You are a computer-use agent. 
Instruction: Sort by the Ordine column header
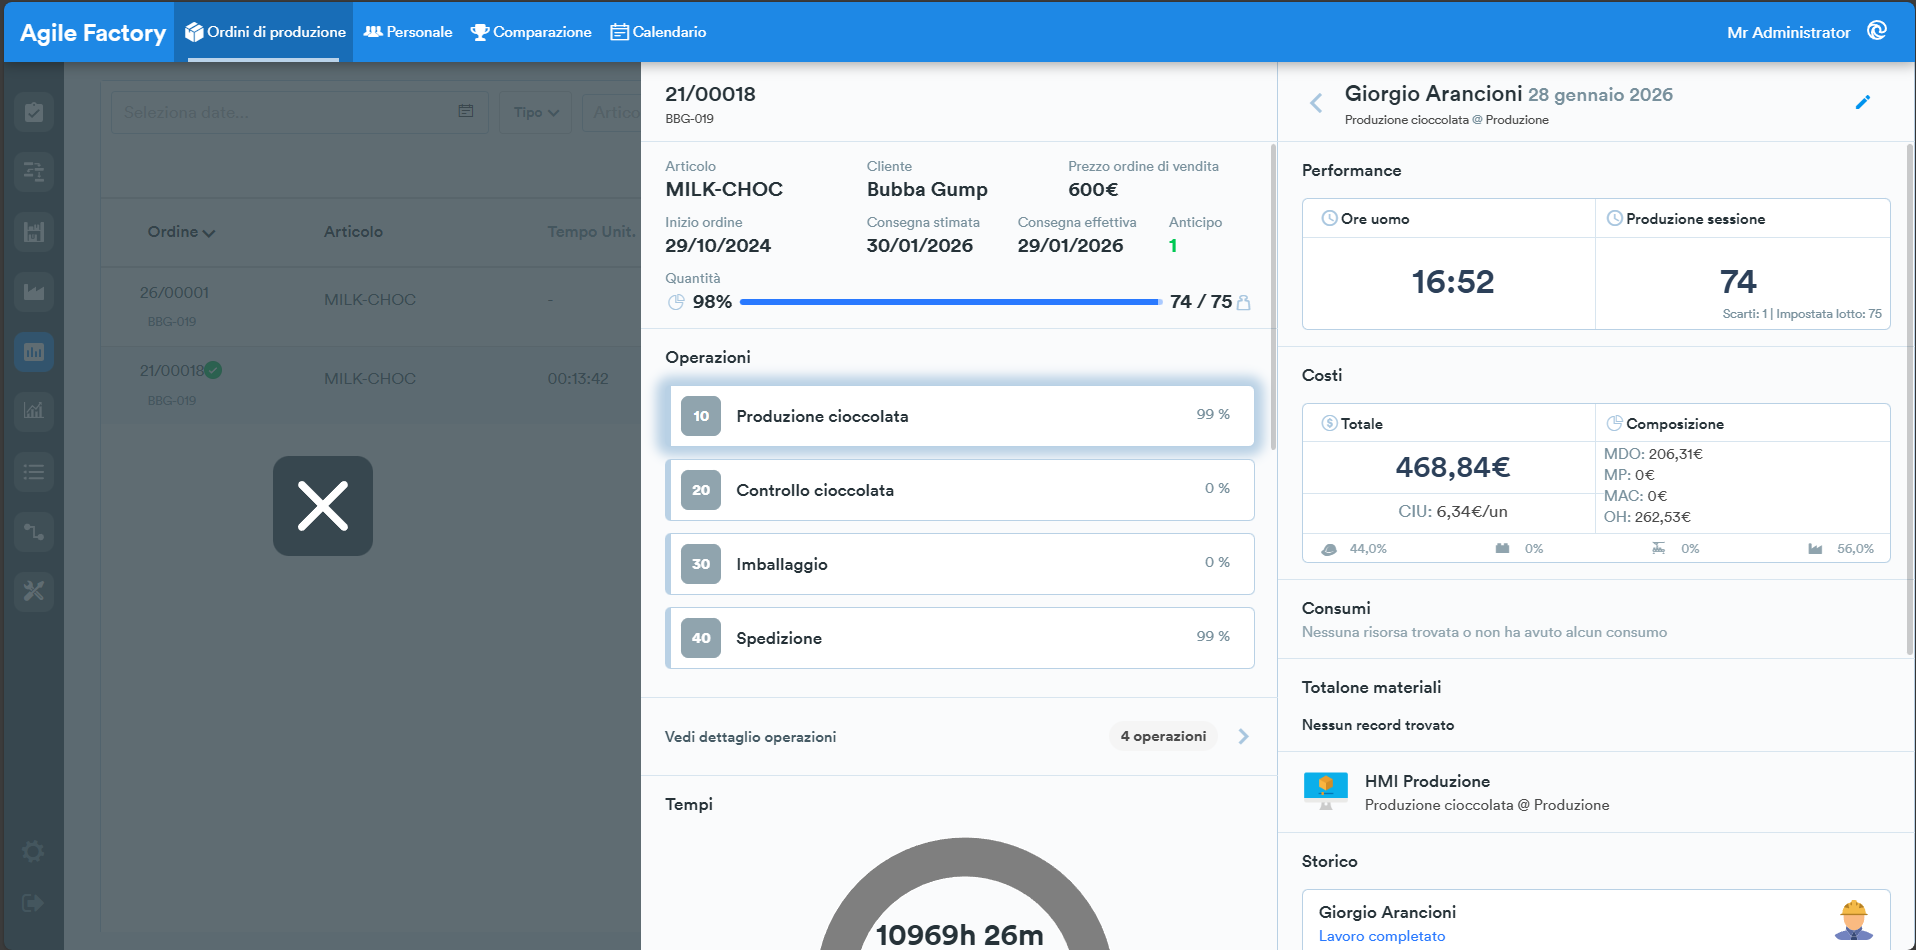point(181,232)
